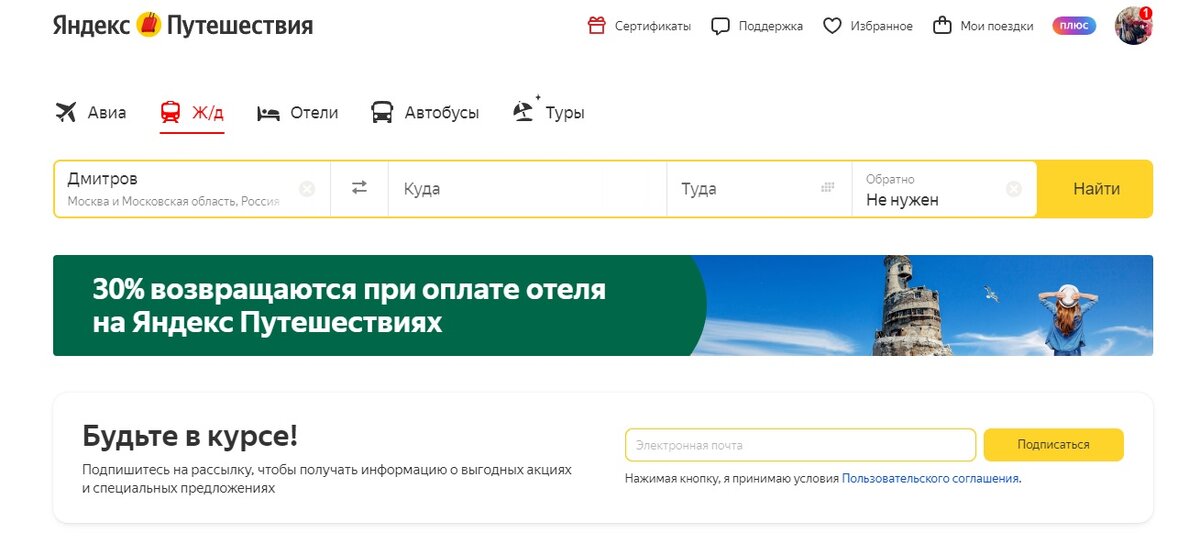
Task: Click the red train icon
Action: [171, 112]
